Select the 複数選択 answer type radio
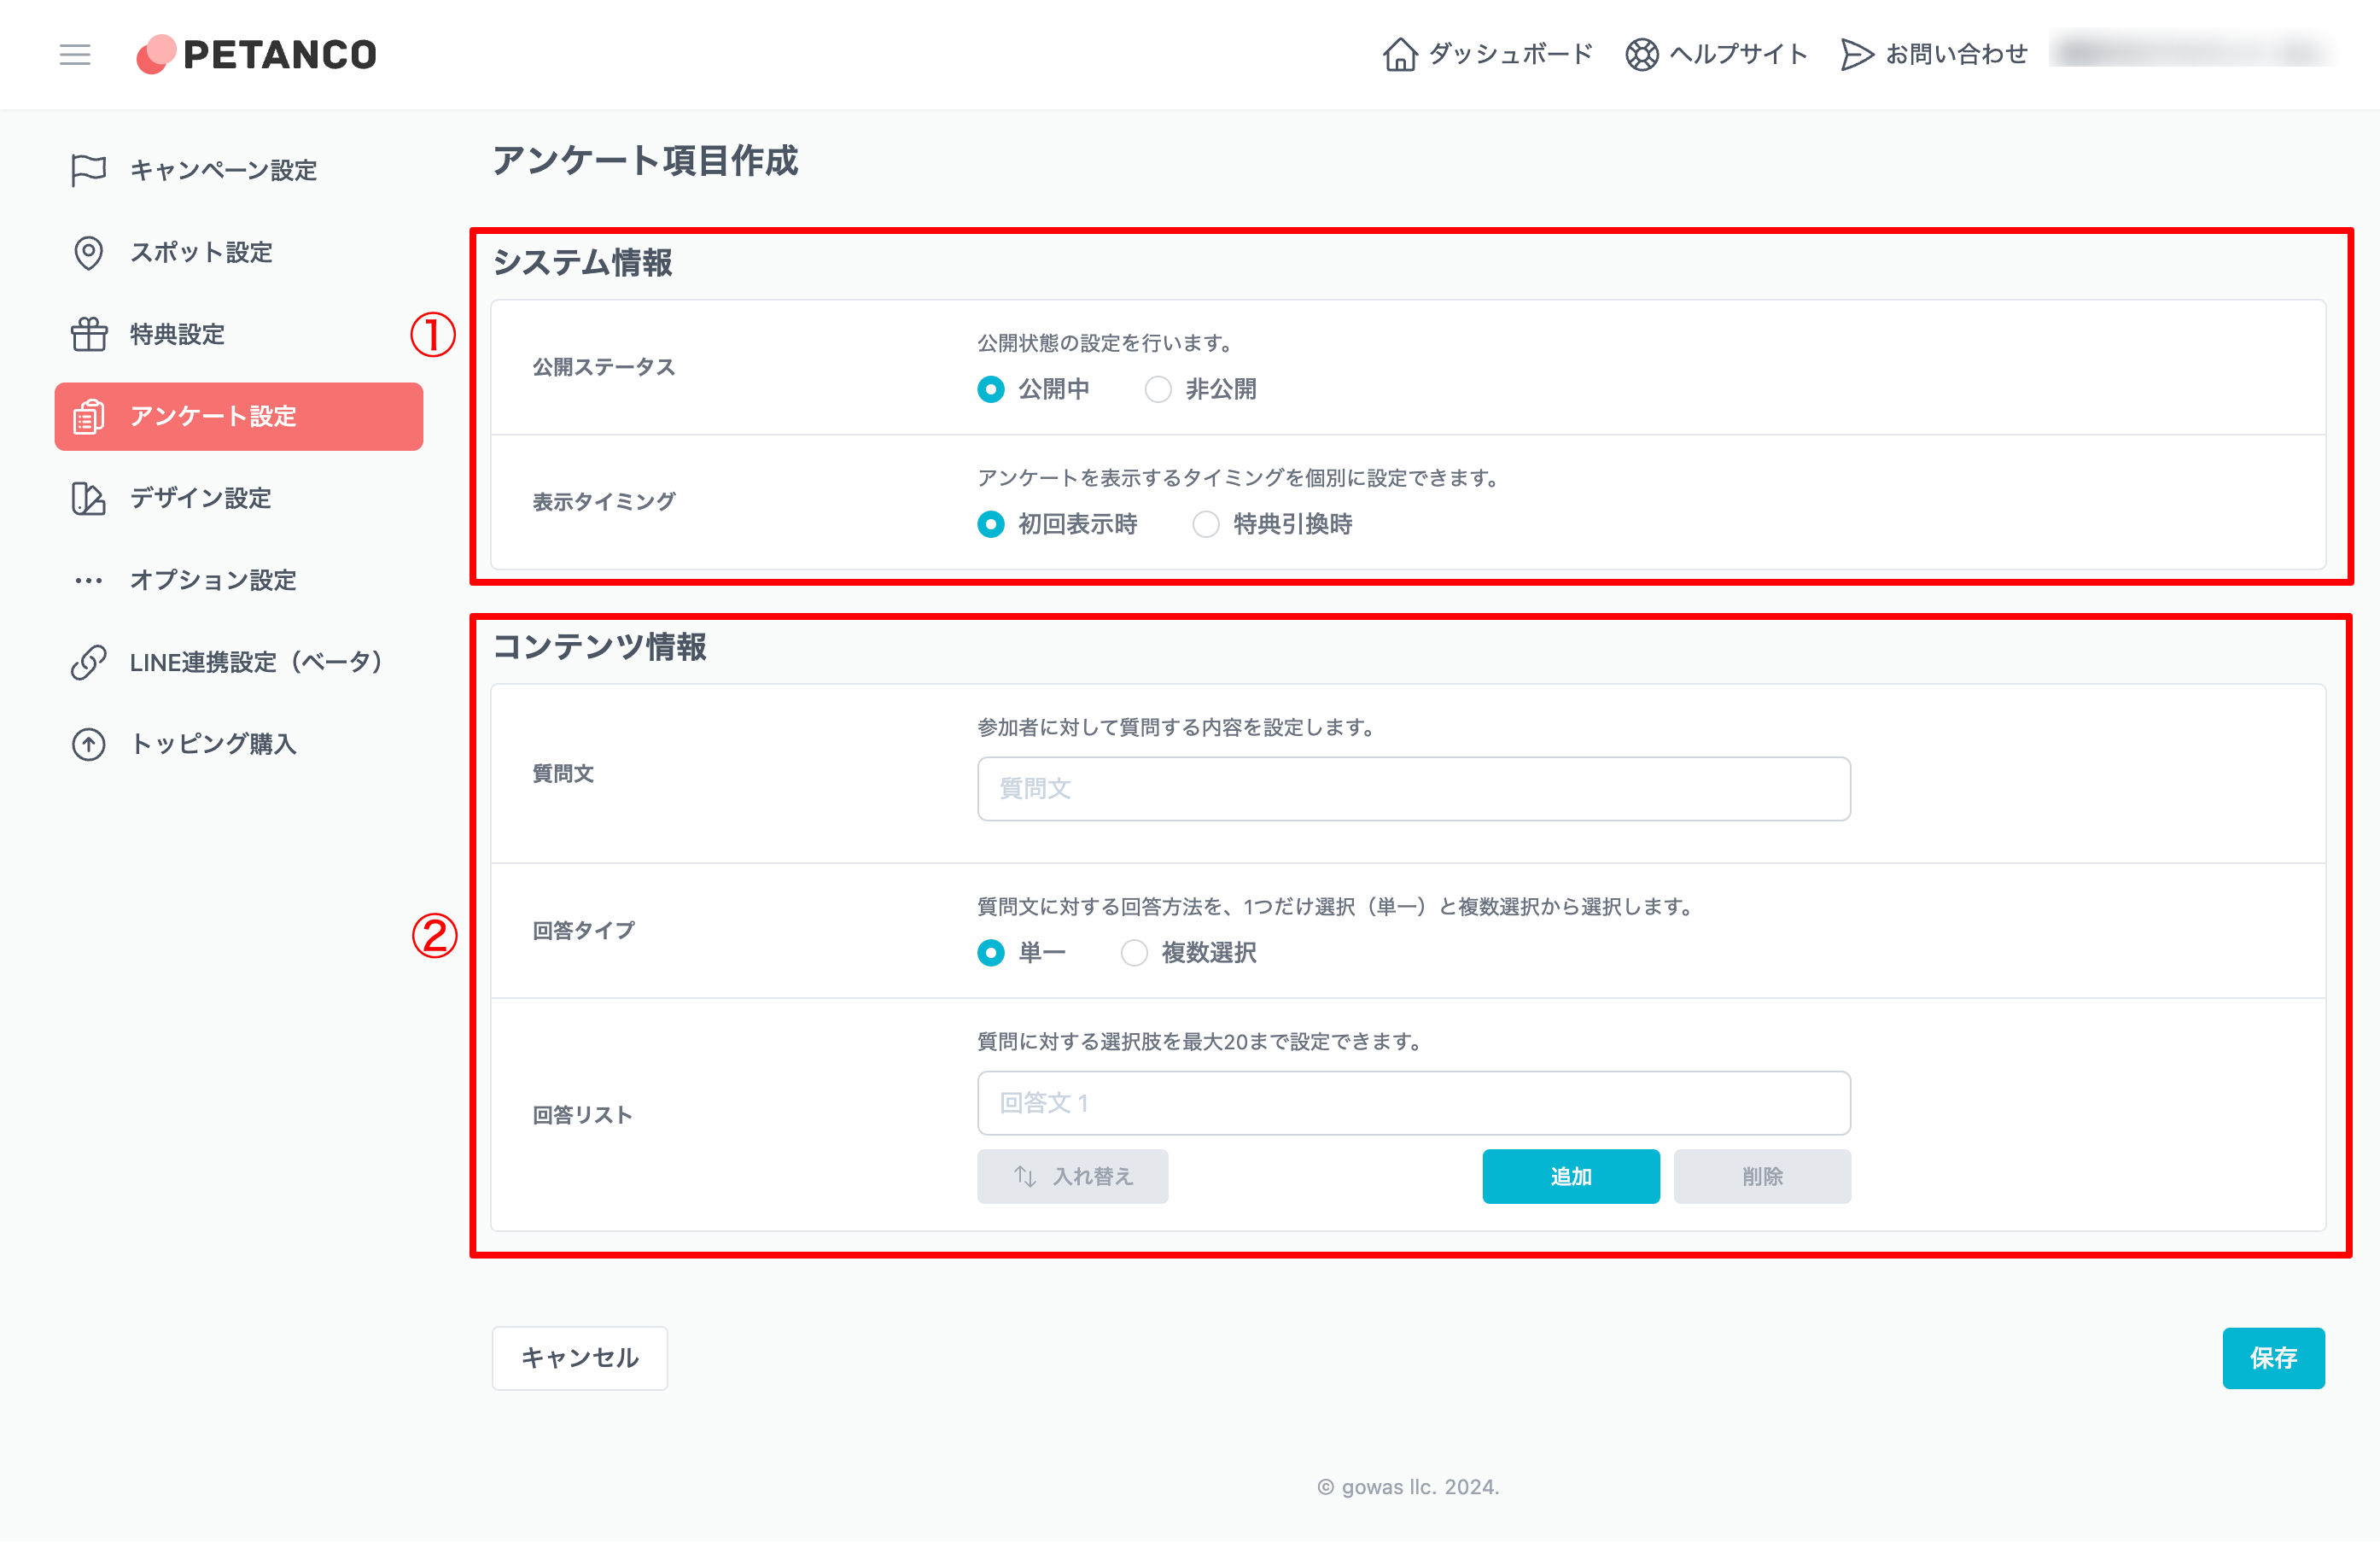Screen dimensions: 2380x1542 tap(1134, 953)
